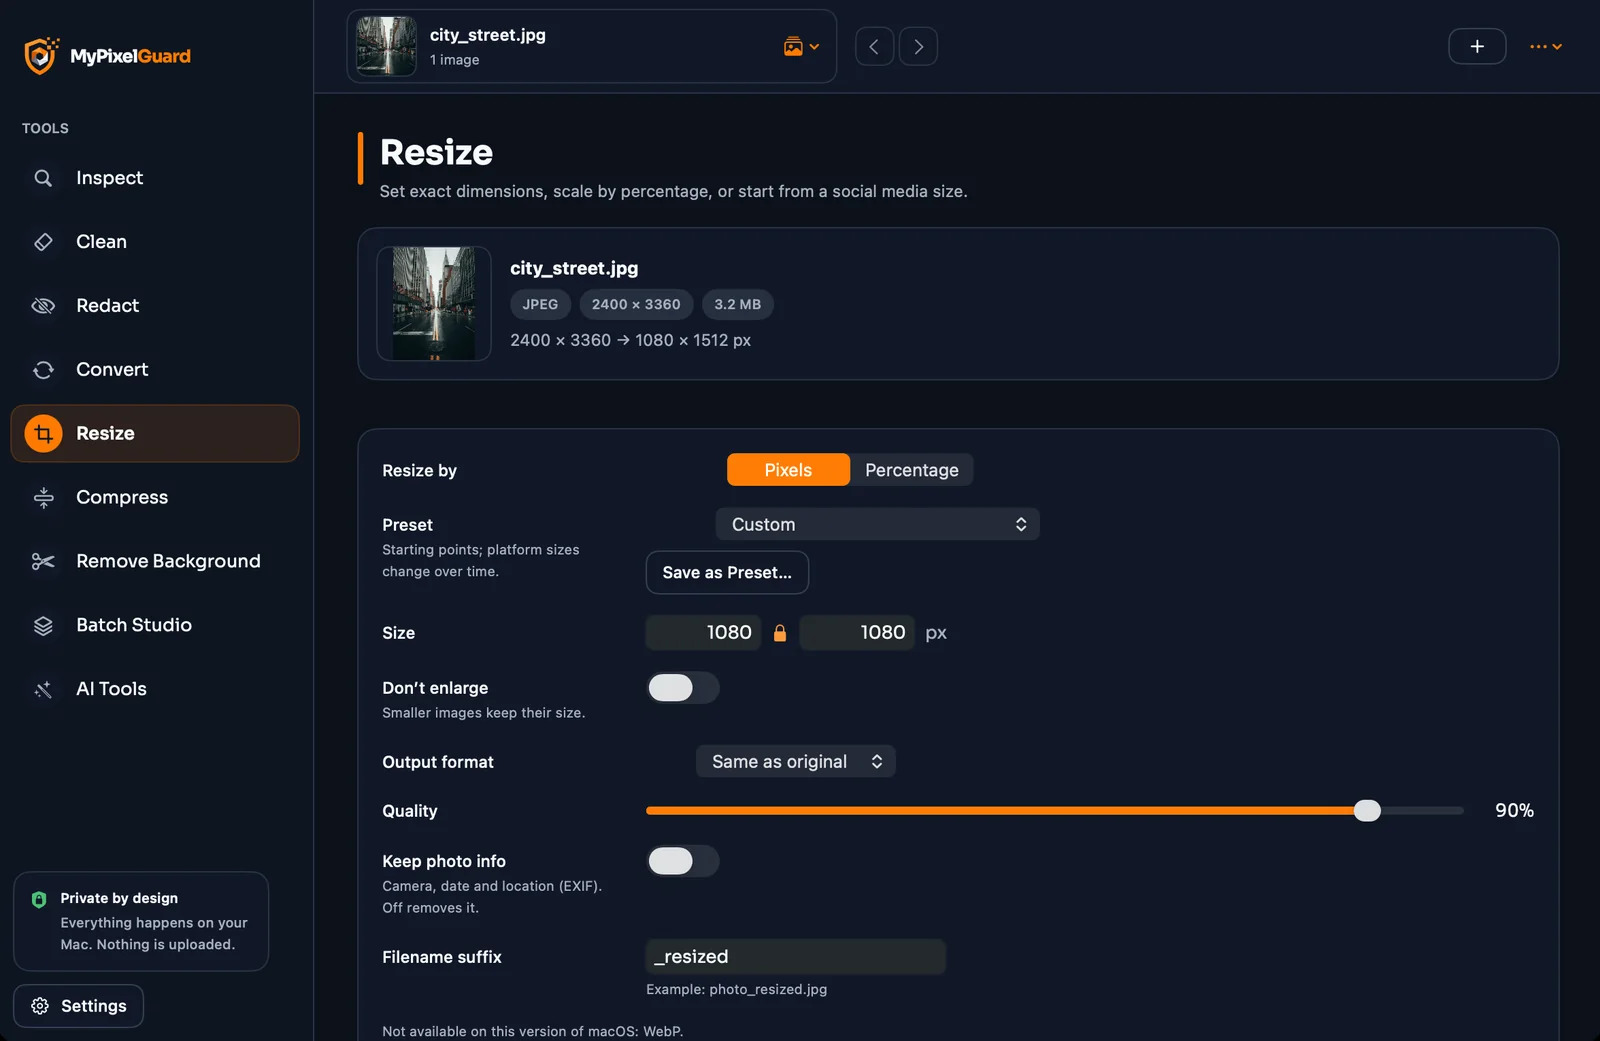This screenshot has height=1041, width=1600.
Task: Expand the orange image stack dropdown
Action: [801, 47]
